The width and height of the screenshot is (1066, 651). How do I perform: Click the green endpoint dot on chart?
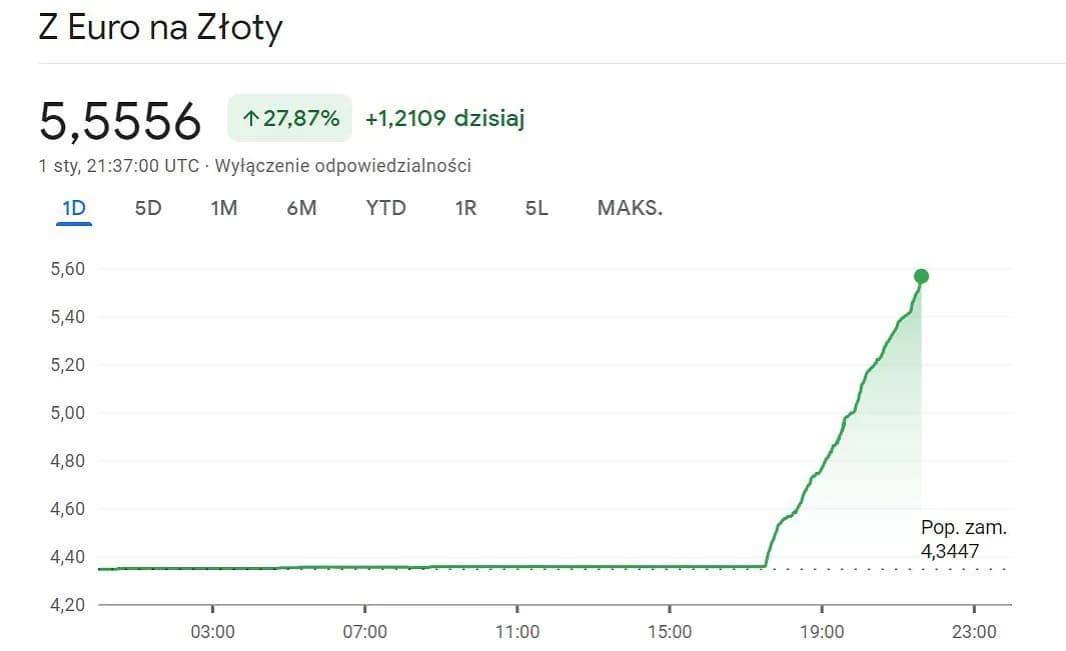921,276
